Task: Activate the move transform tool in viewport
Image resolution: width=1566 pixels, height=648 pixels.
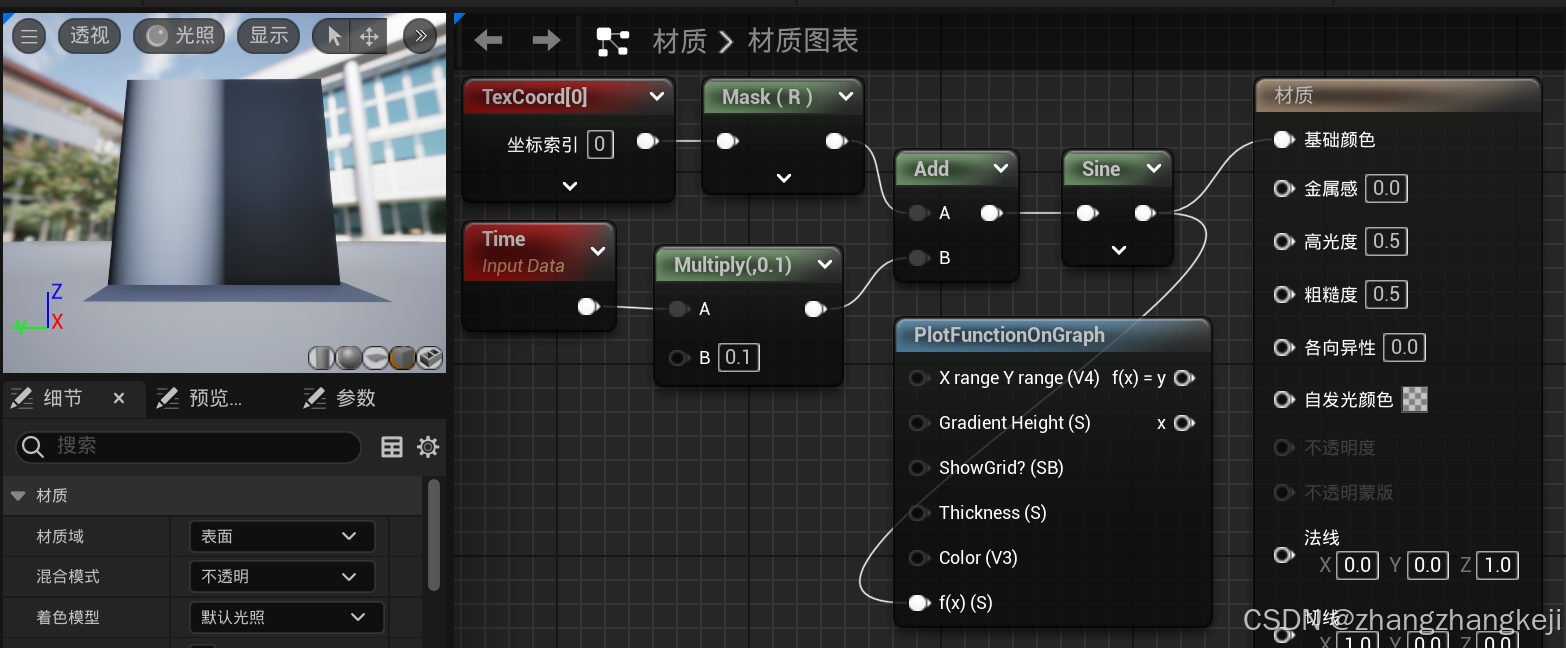Action: pos(369,36)
